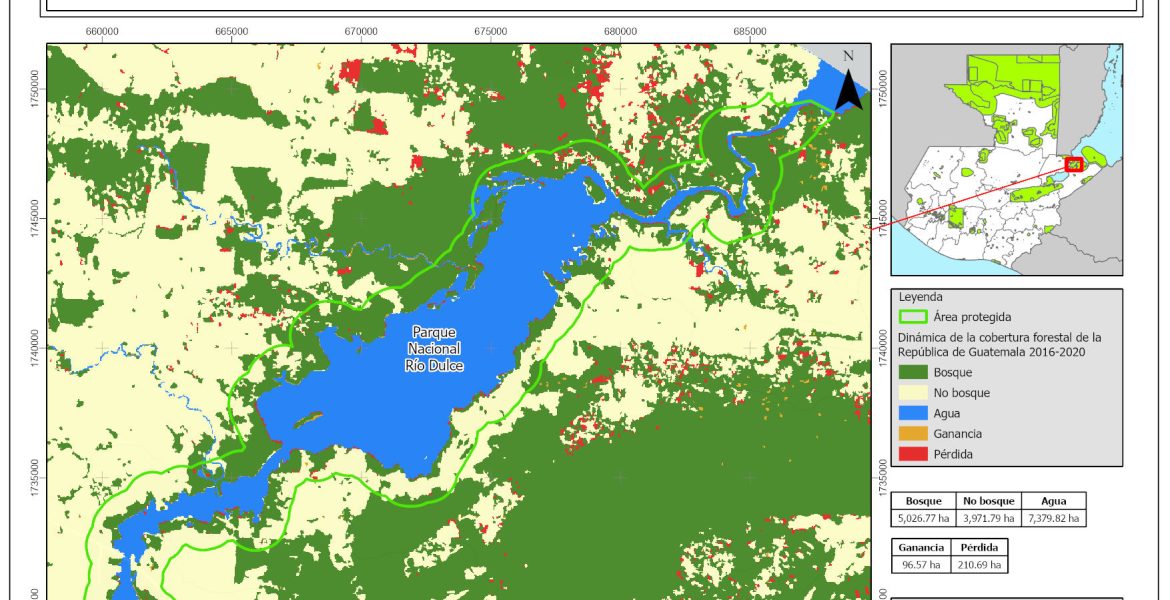This screenshot has height=600, width=1170.
Task: Select the Bosque header cell in the area table
Action: 923,501
